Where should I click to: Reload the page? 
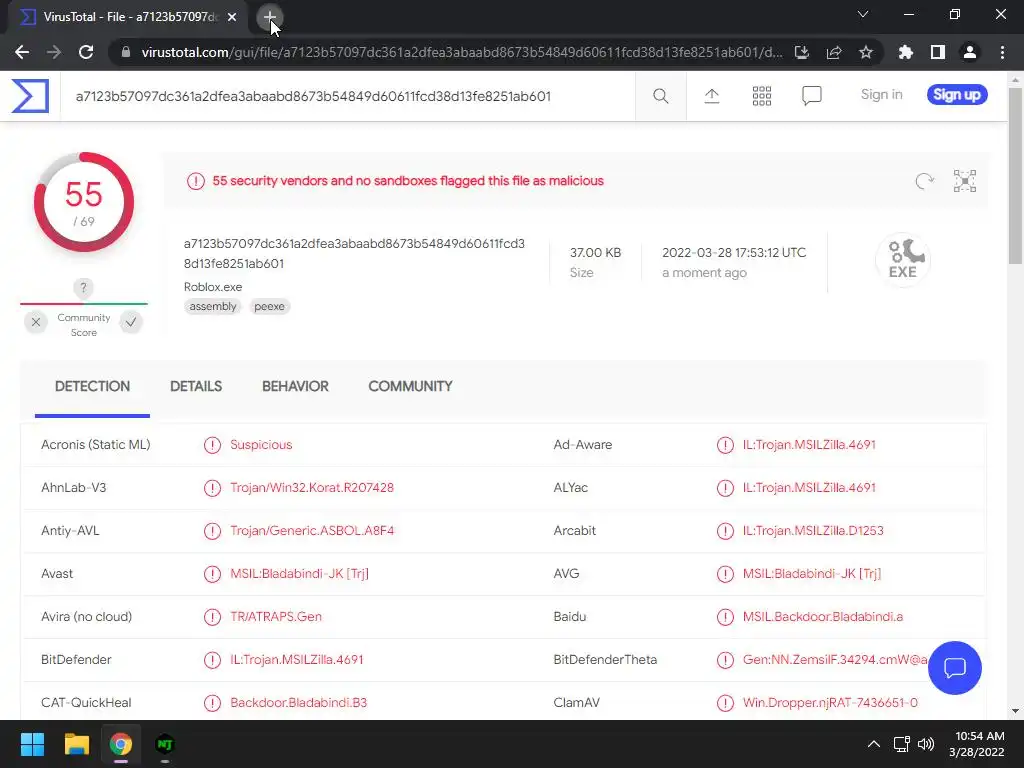click(x=86, y=52)
